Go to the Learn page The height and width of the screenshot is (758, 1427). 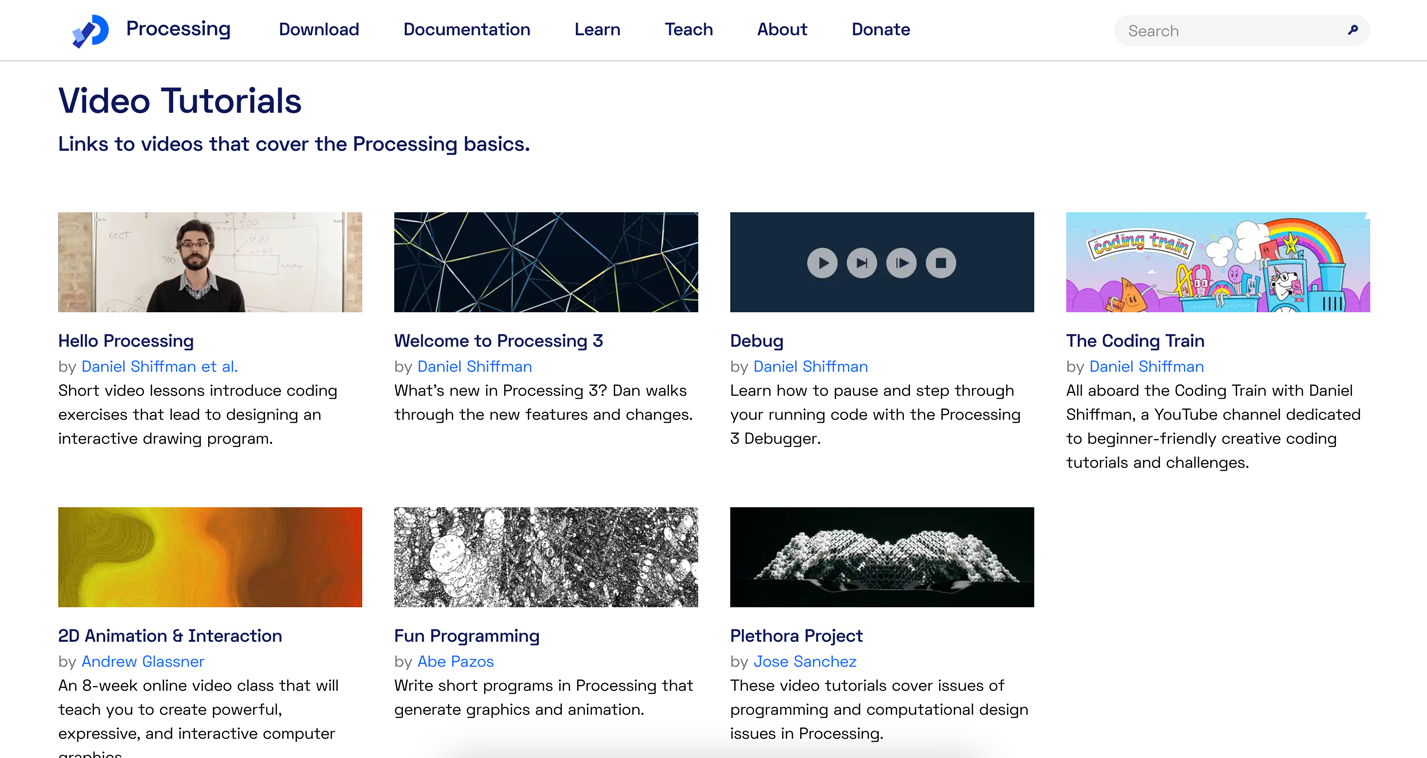click(597, 30)
